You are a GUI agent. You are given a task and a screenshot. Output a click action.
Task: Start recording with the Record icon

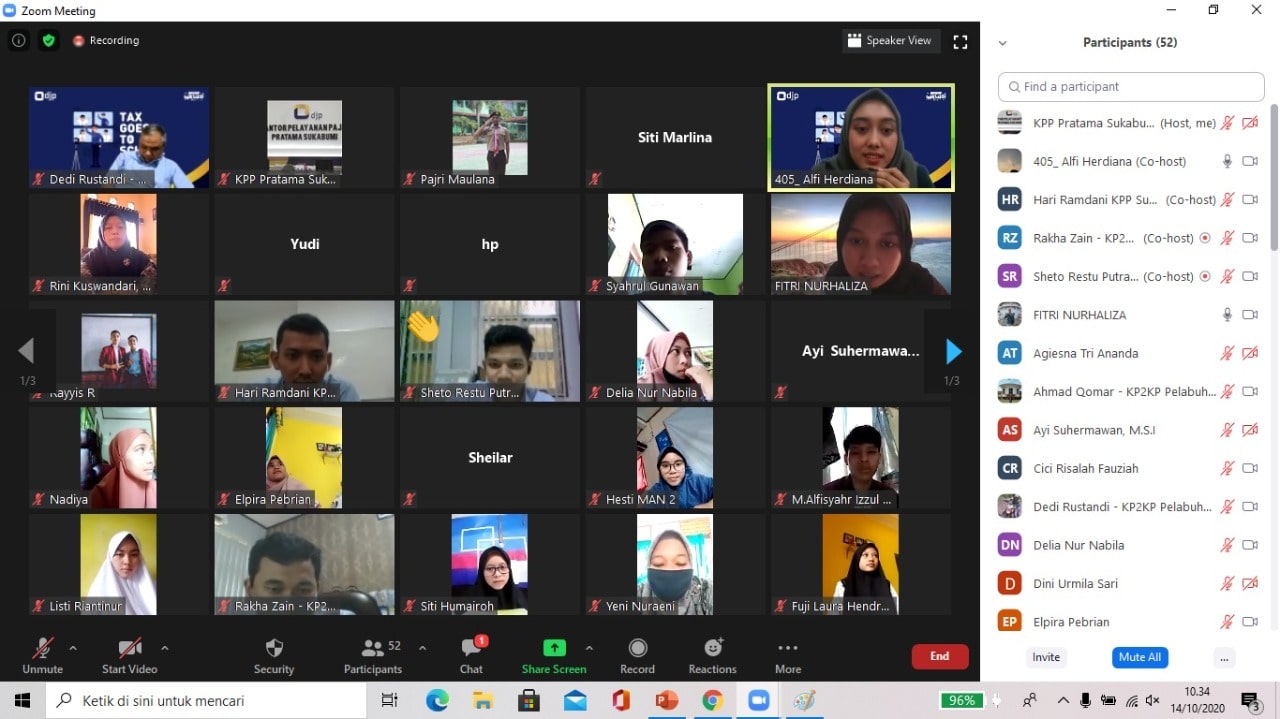[637, 648]
